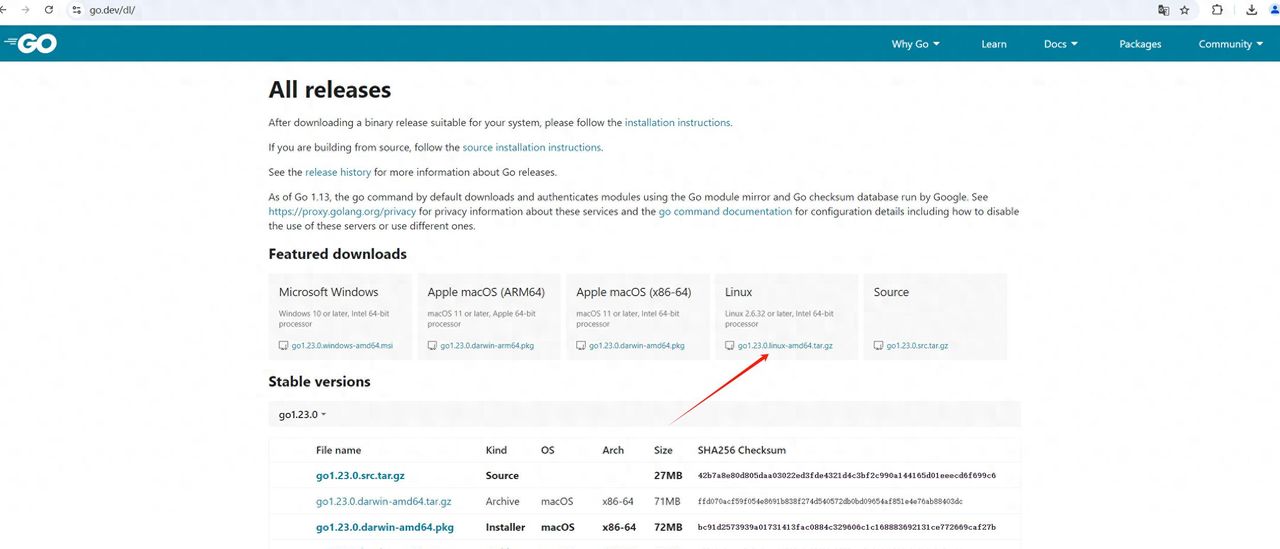1280x549 pixels.
Task: Expand the Why Go dropdown menu
Action: point(915,44)
